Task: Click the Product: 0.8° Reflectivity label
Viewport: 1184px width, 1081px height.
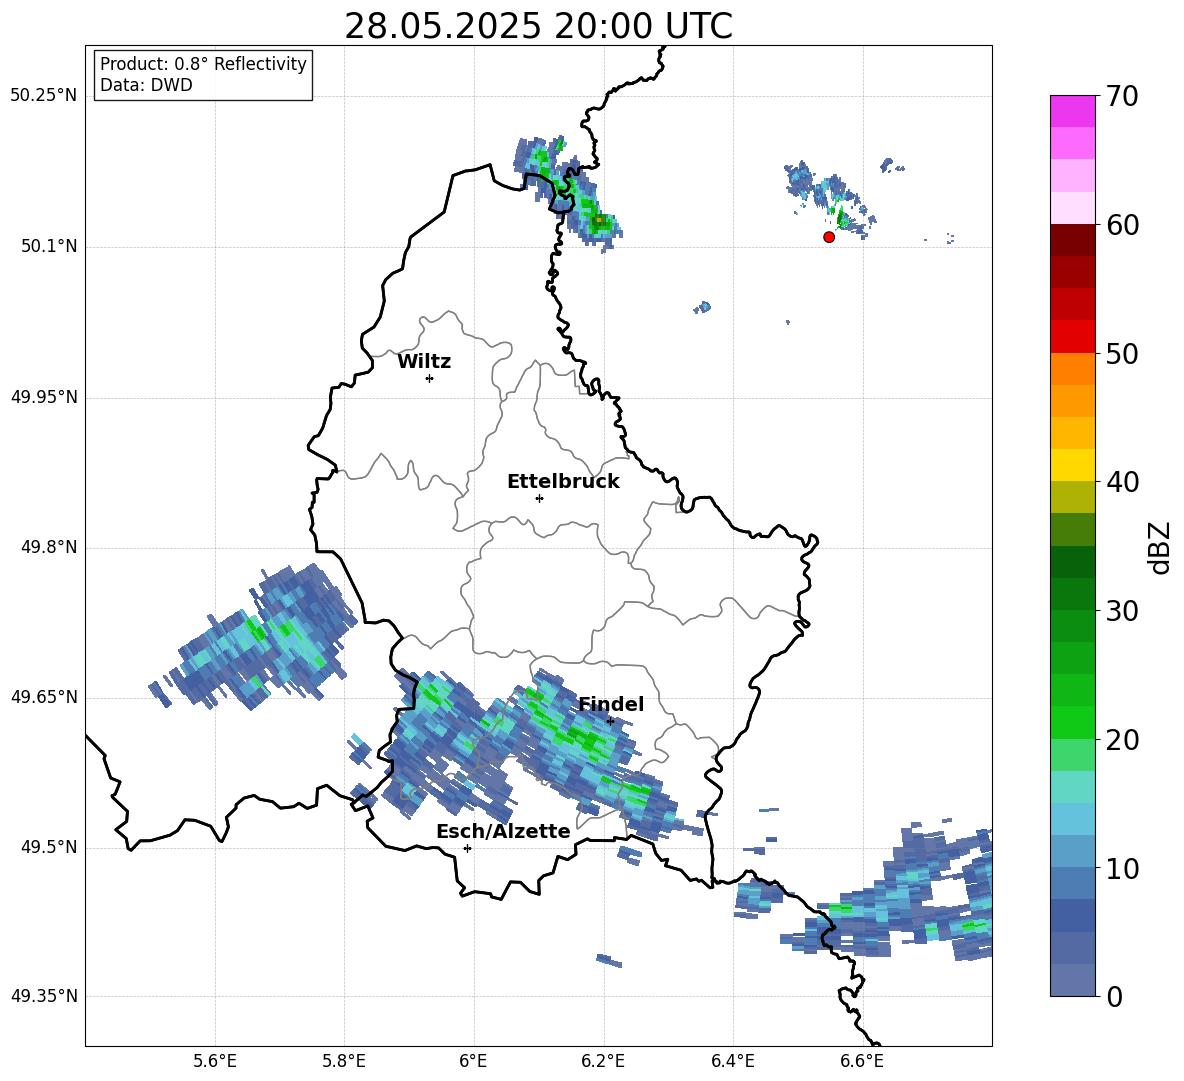Action: (203, 63)
